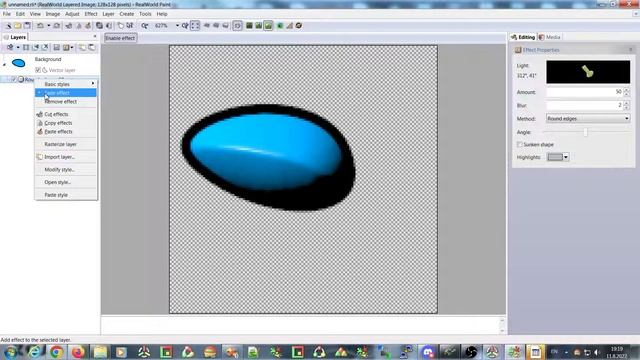Viewport: 640px width, 360px height.
Task: Open the Create menu in menu bar
Action: (x=127, y=14)
